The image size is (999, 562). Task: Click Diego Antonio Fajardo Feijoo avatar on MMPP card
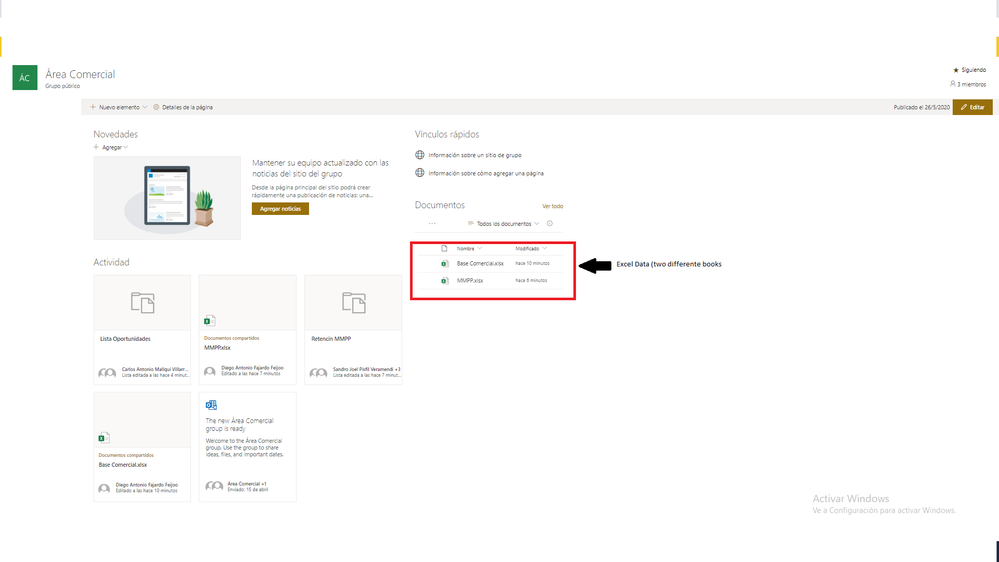point(210,371)
